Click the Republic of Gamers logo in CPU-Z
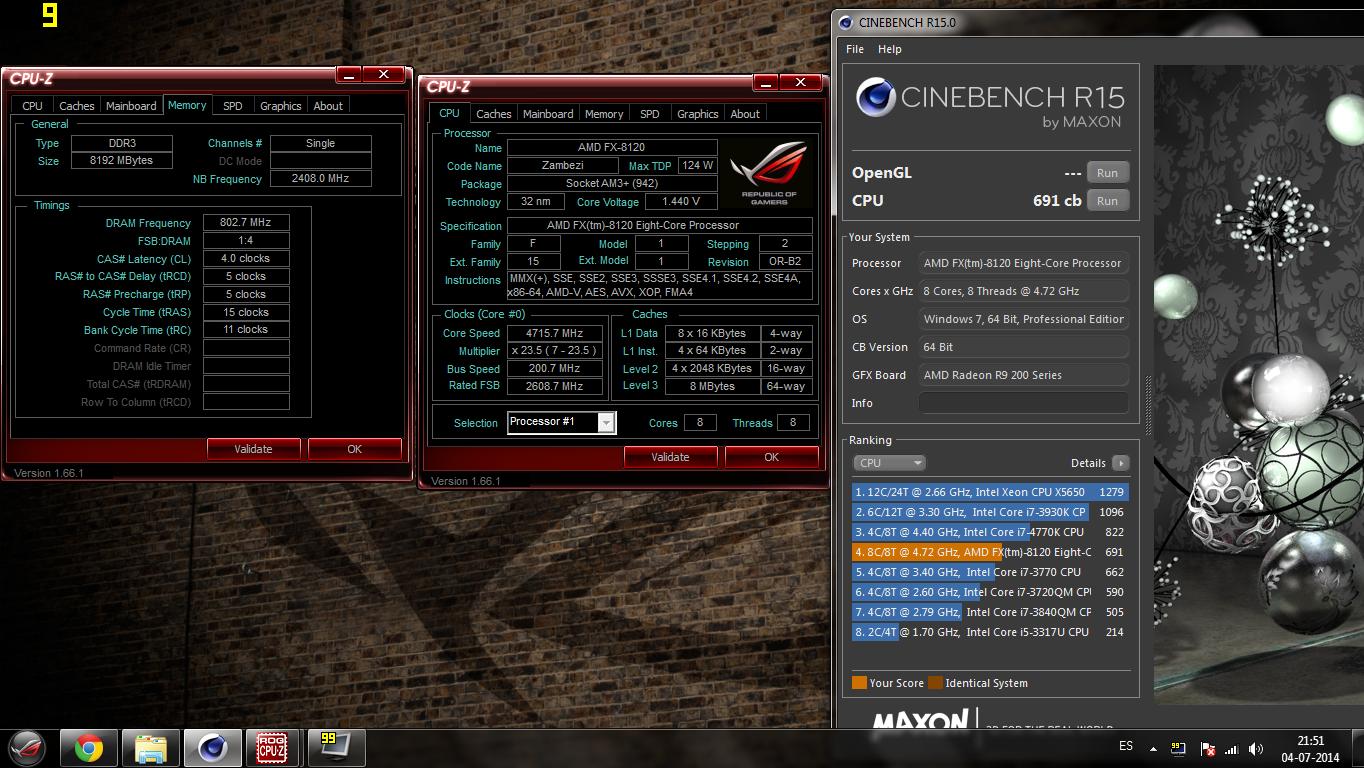The height and width of the screenshot is (768, 1364). (769, 172)
